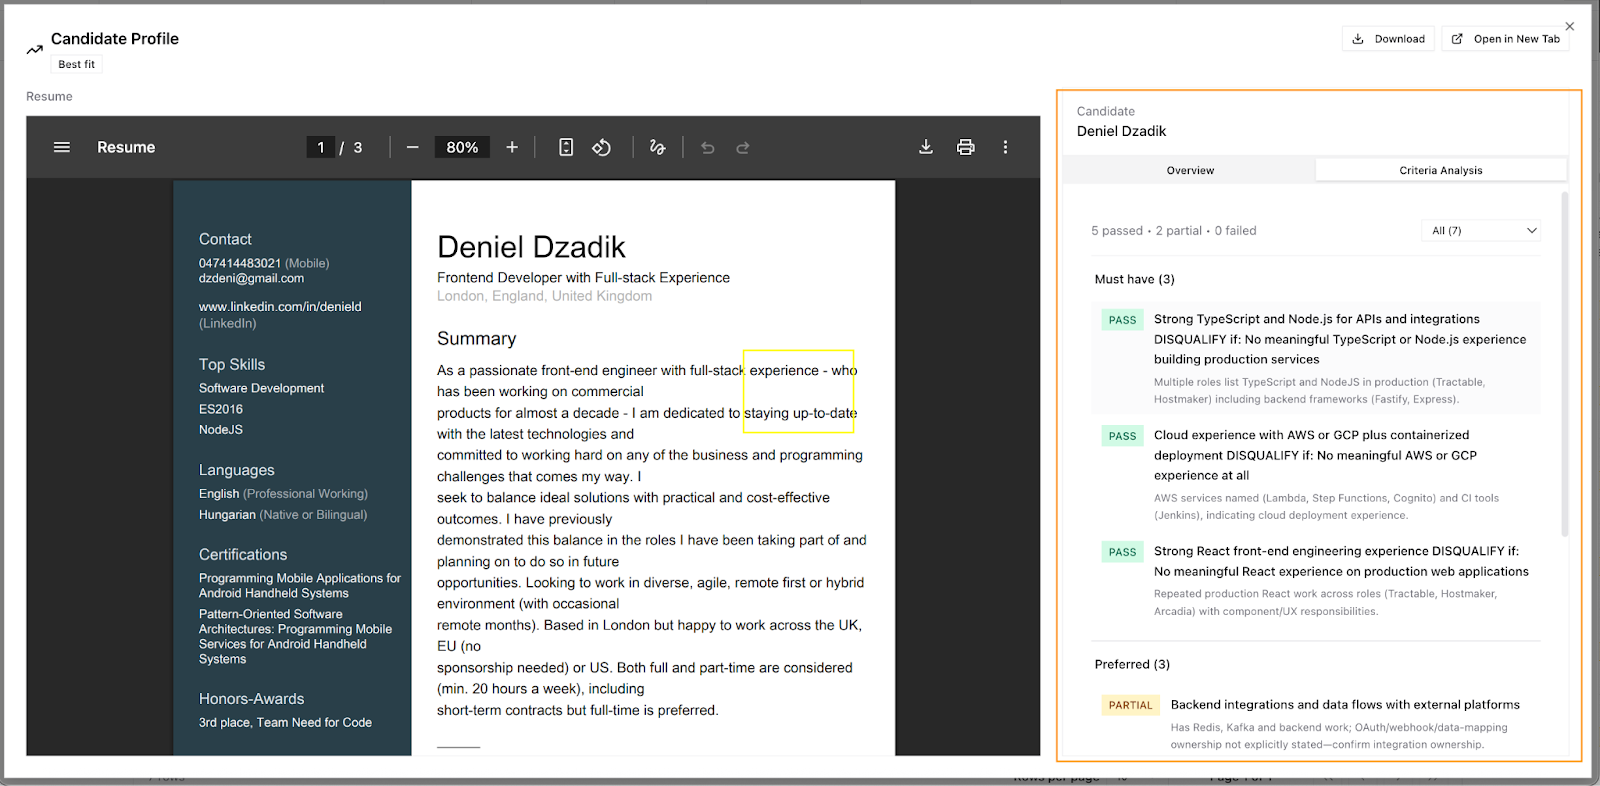Click the page number input field
1600x786 pixels.
click(x=320, y=147)
